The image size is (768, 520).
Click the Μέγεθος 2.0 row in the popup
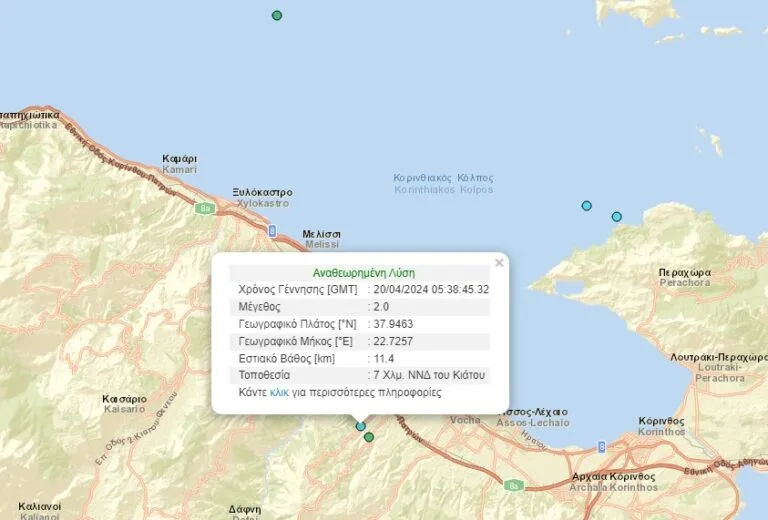coord(360,307)
